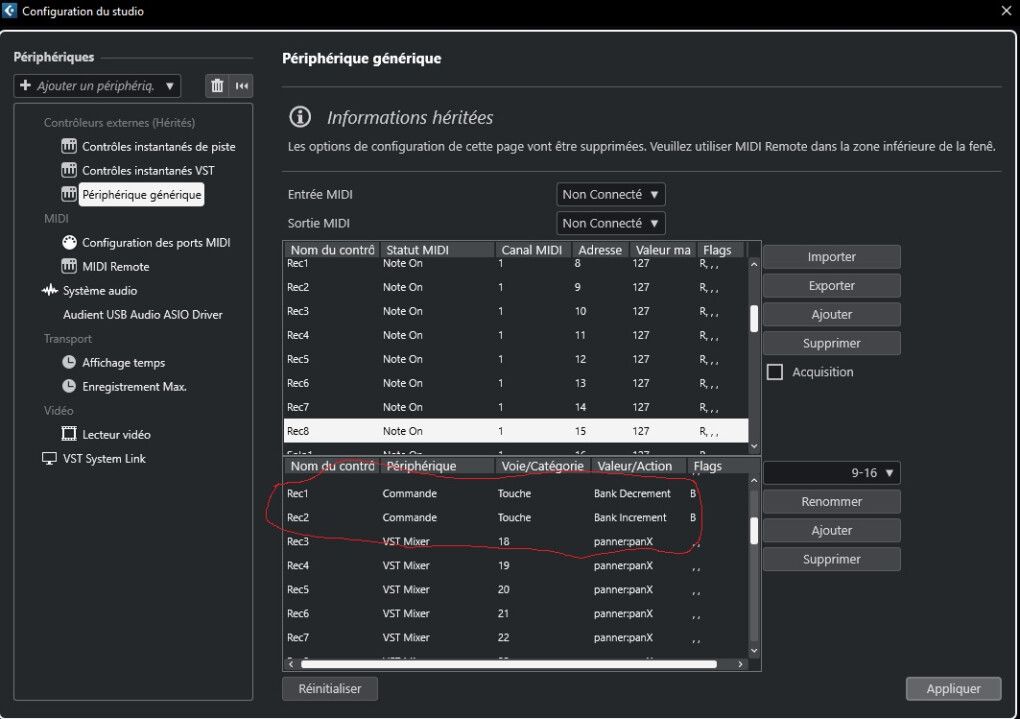Open the Sortie MIDI dropdown
The image size is (1020, 719).
point(610,223)
